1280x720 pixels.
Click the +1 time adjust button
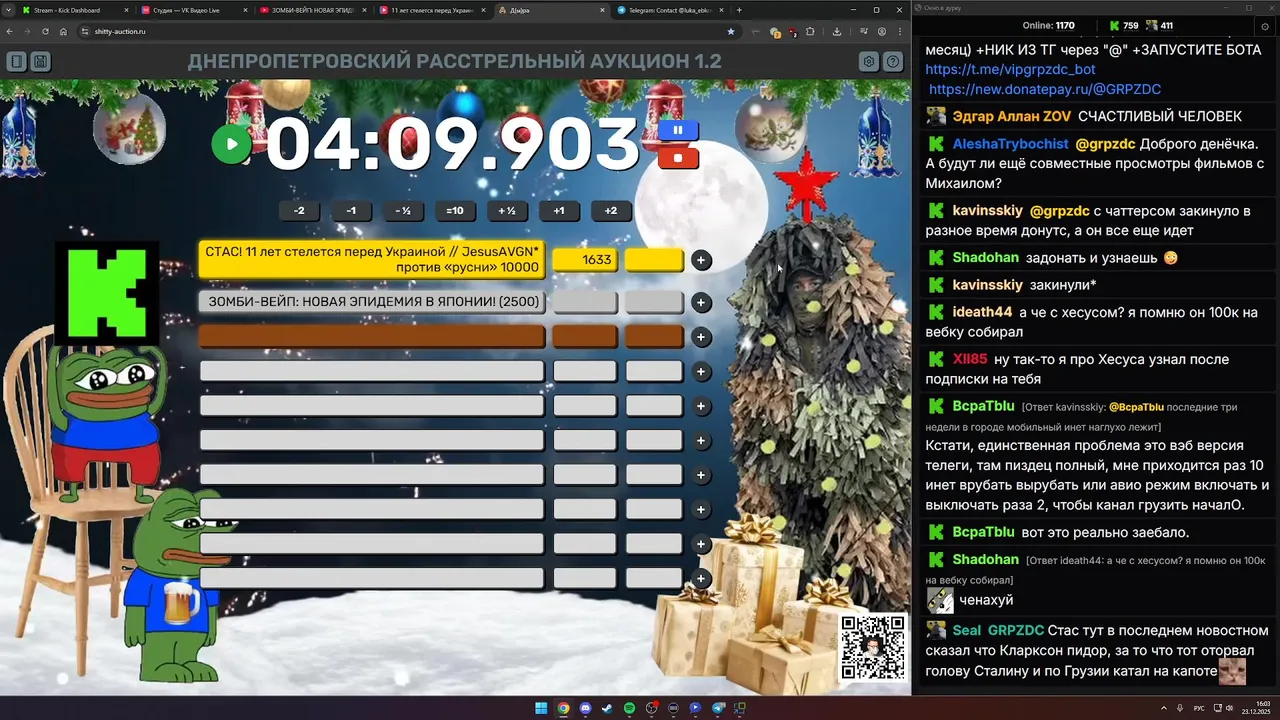point(559,210)
